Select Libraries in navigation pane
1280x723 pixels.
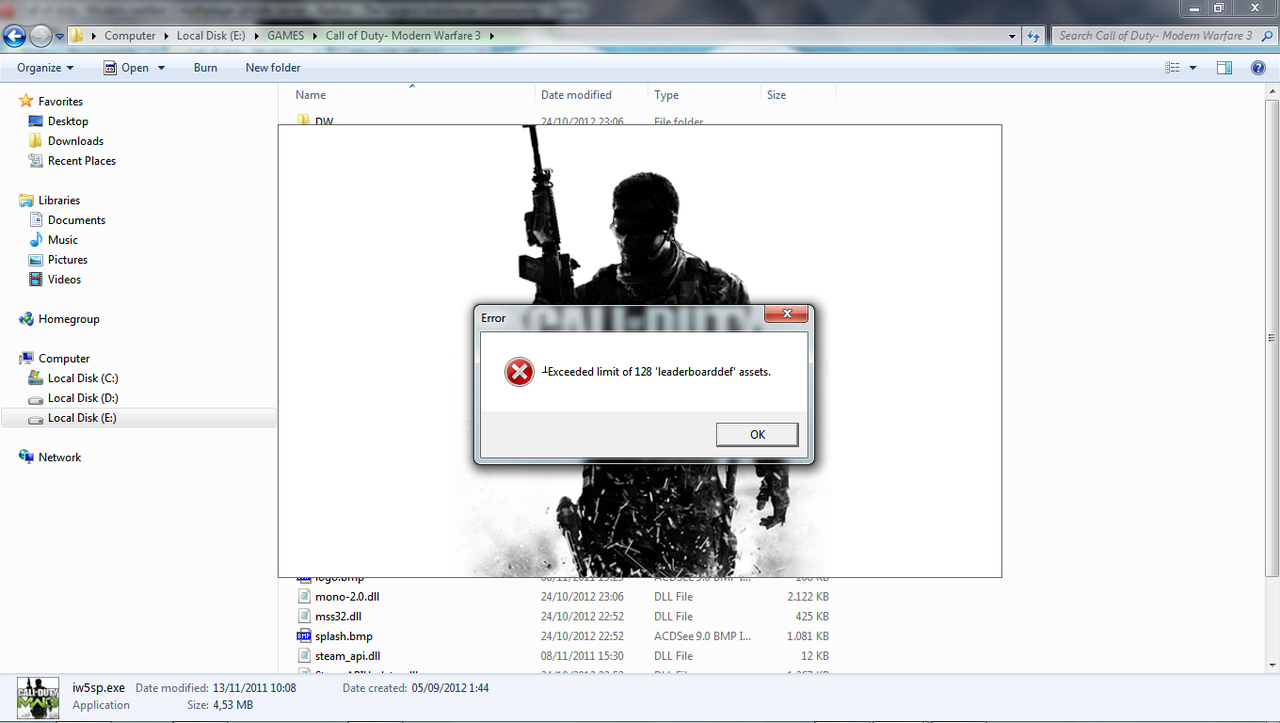point(59,200)
